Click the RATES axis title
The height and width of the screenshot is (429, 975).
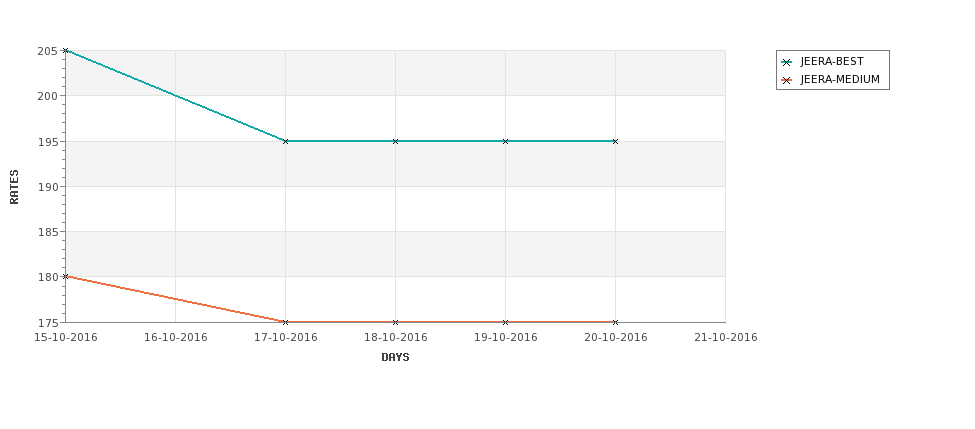pos(14,187)
